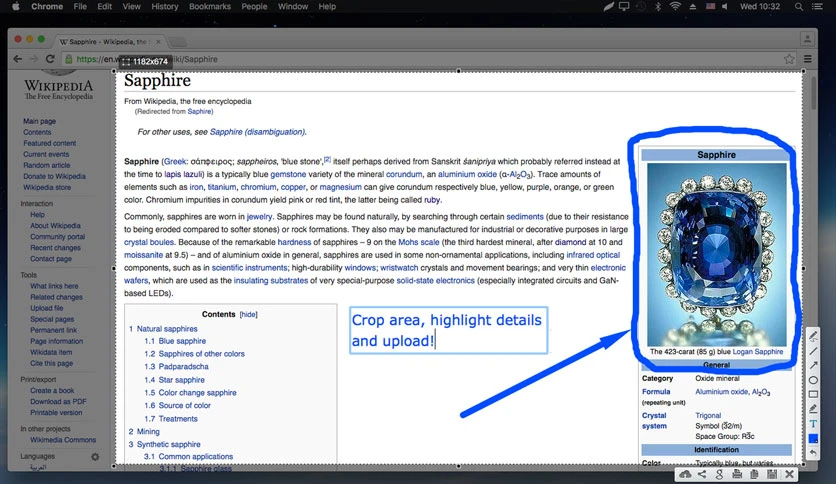The width and height of the screenshot is (836, 484).
Task: Choose the Rectangle shape tool
Action: coord(813,394)
